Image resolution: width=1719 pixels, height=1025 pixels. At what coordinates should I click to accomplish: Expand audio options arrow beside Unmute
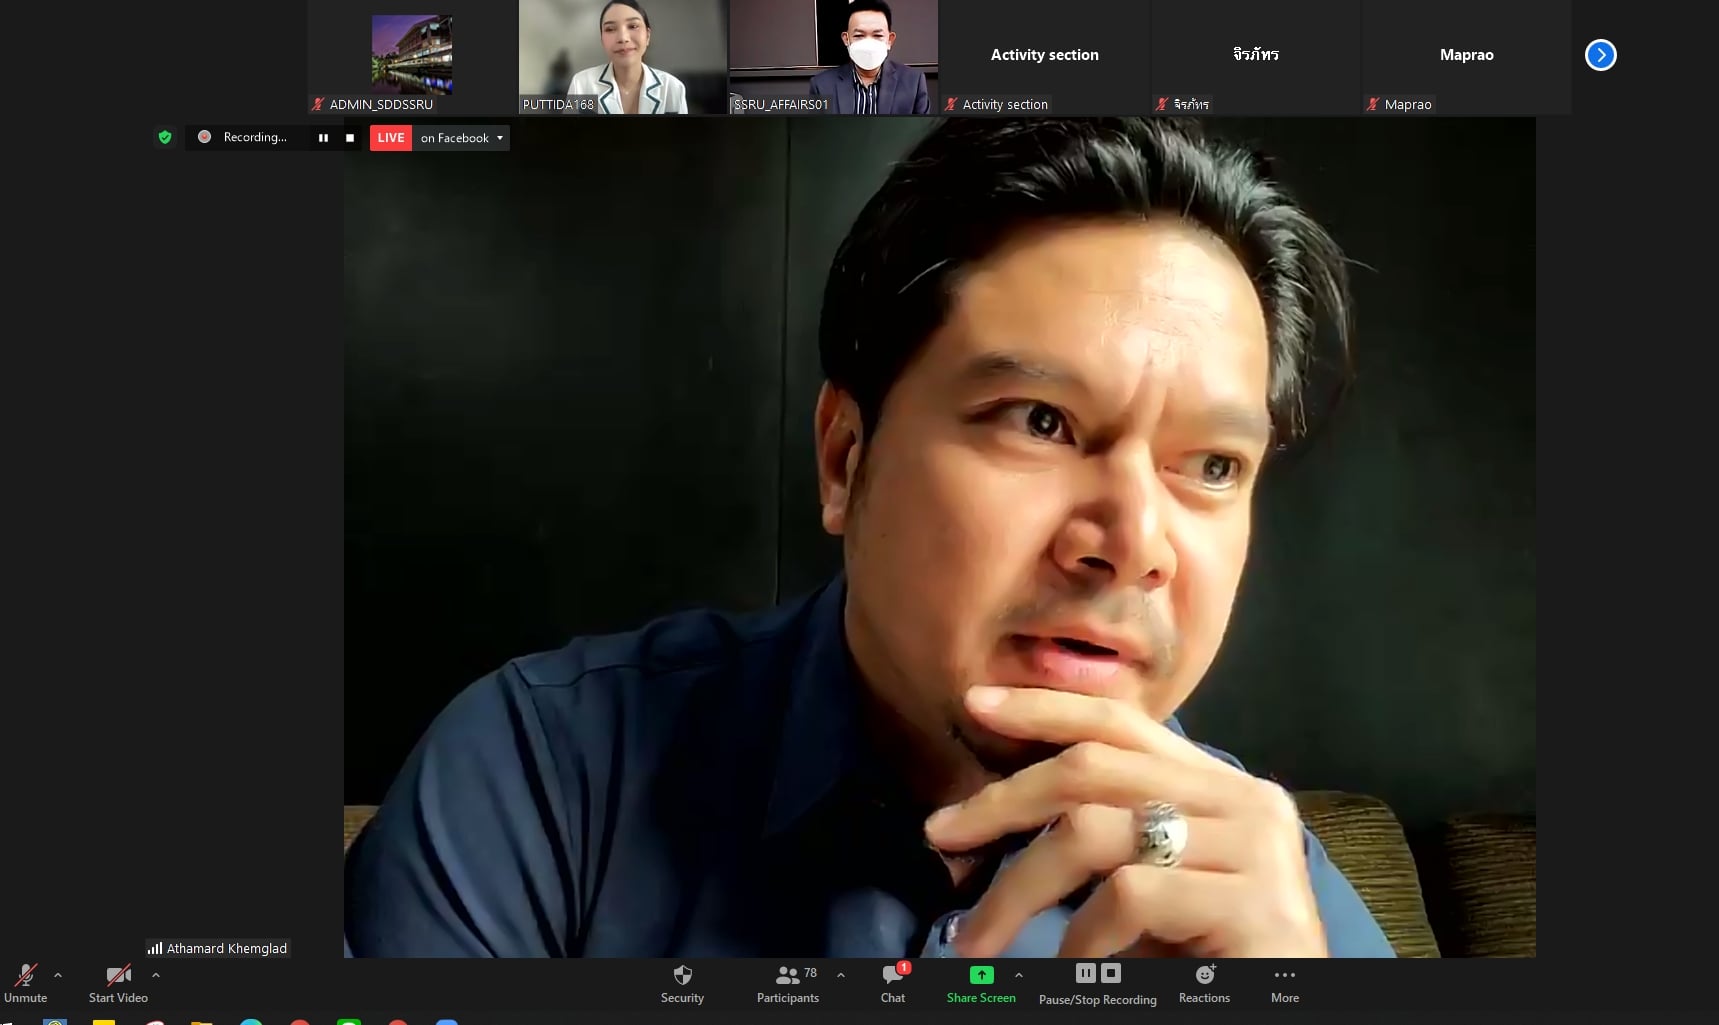(58, 975)
